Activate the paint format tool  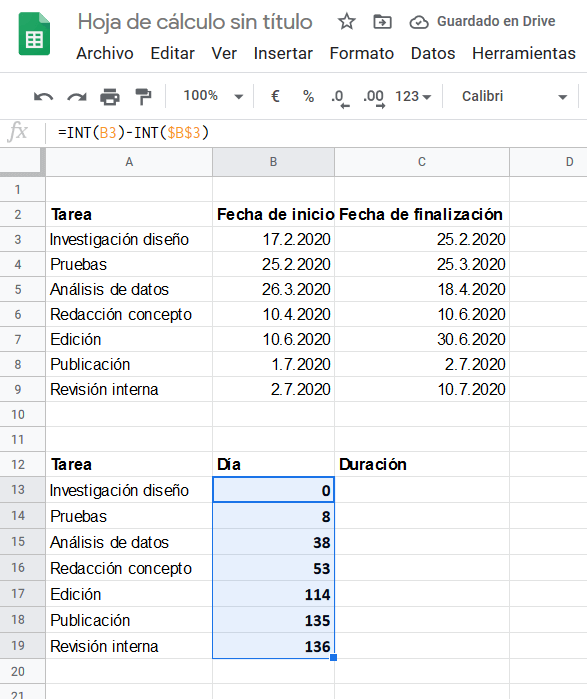coord(143,96)
